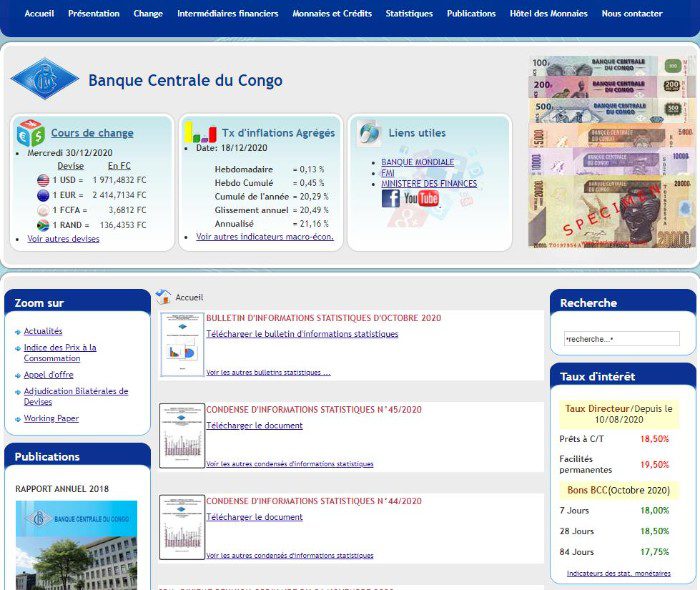Open the Change menu
Viewport: 700px width, 590px height.
tap(148, 13)
